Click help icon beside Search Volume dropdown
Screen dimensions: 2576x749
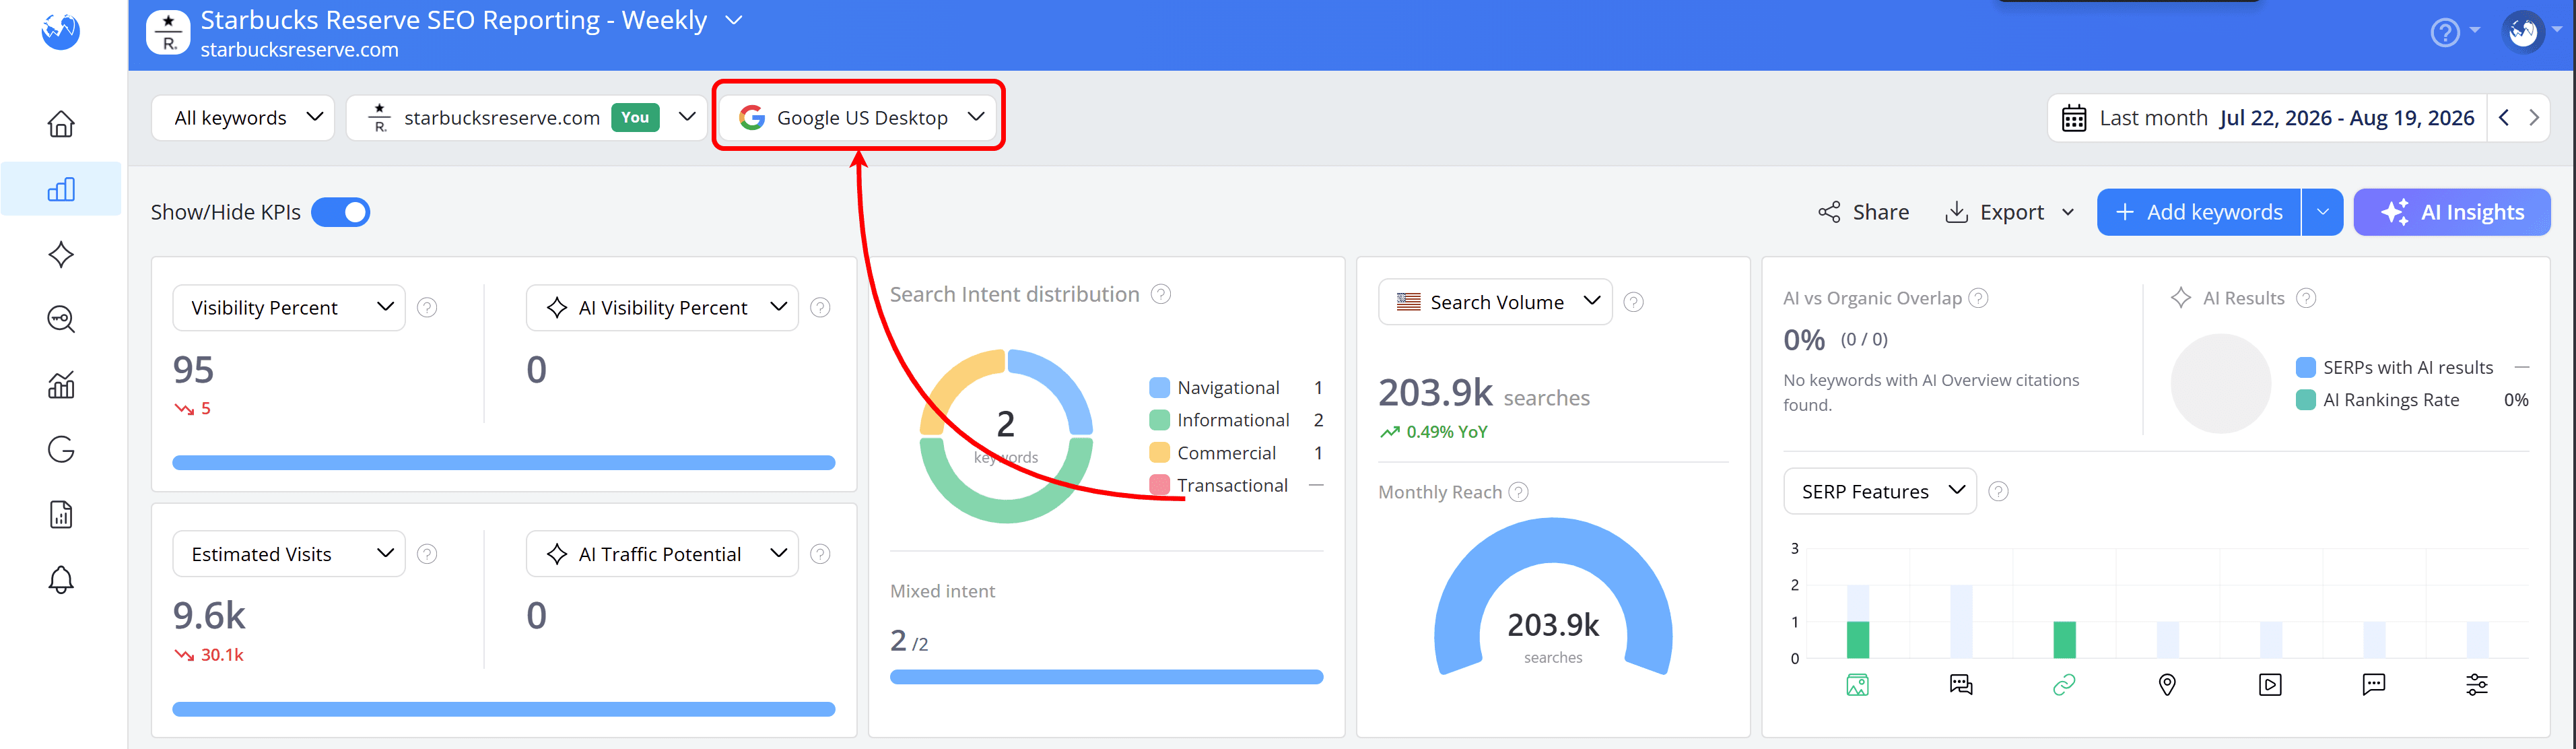coord(1634,302)
